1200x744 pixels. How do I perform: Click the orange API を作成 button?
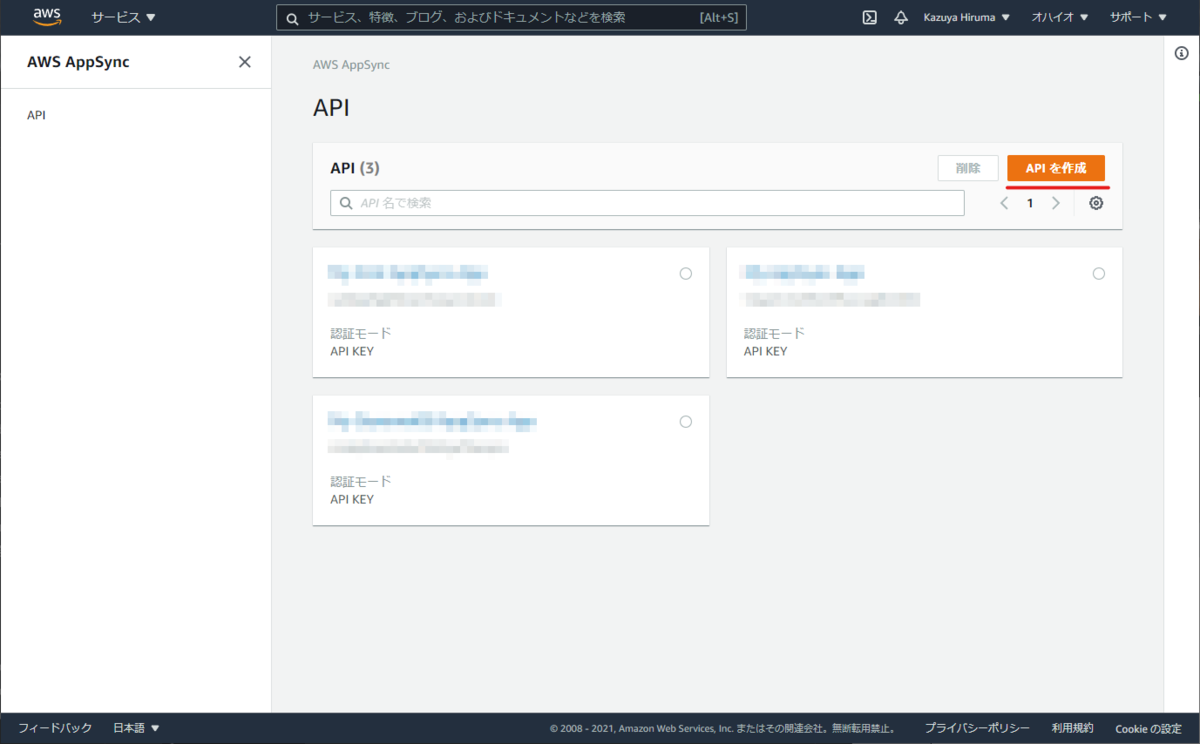[1056, 168]
